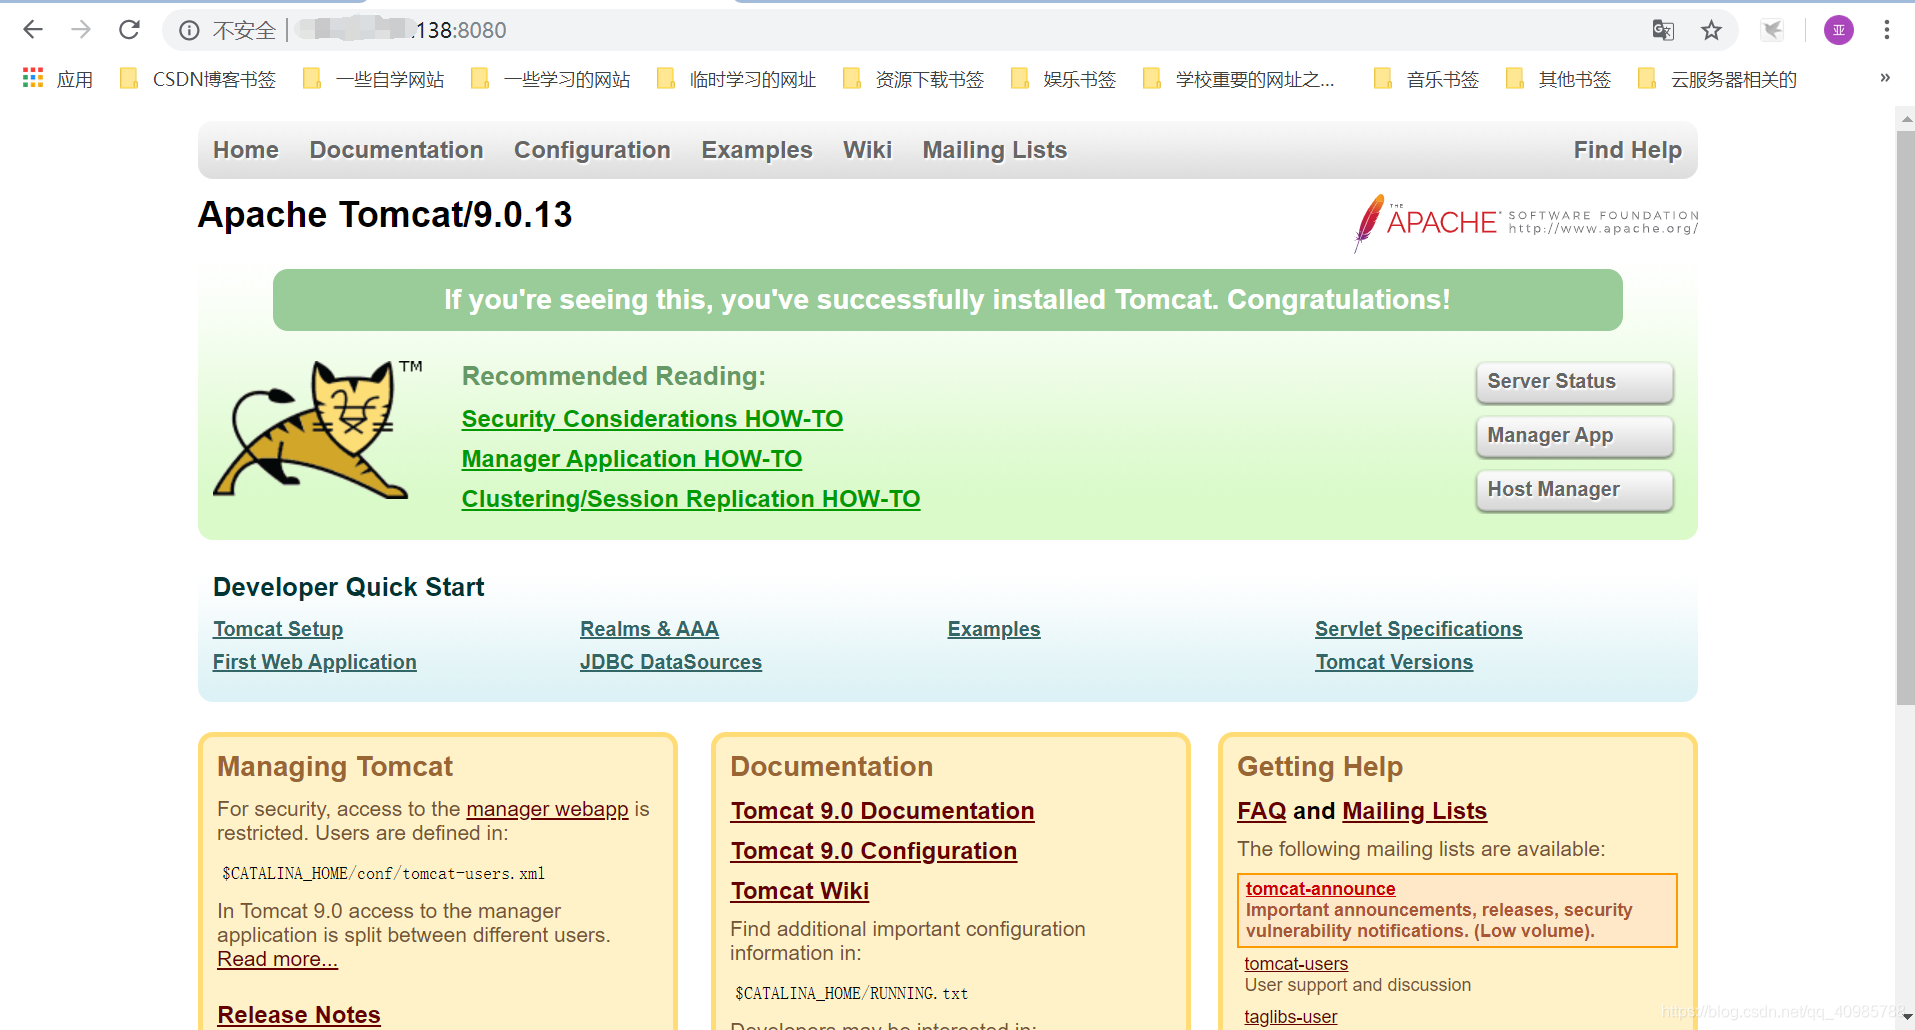
Task: Bookmark this page with the star icon
Action: [1711, 30]
